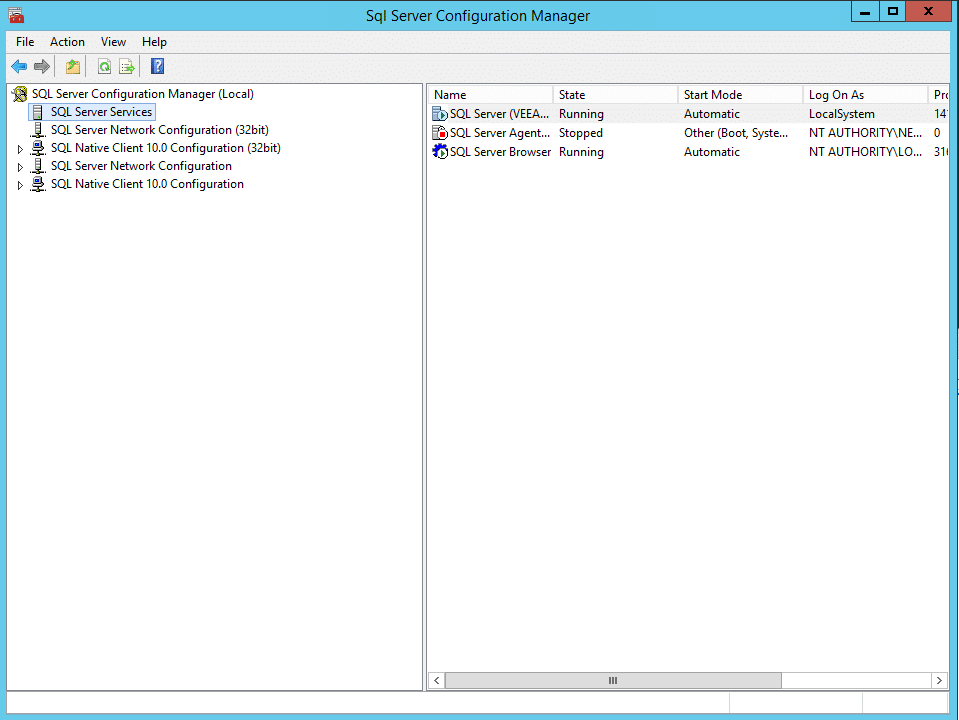Image resolution: width=959 pixels, height=720 pixels.
Task: Select SQL Server Configuration Manager (Local) root
Action: (143, 94)
